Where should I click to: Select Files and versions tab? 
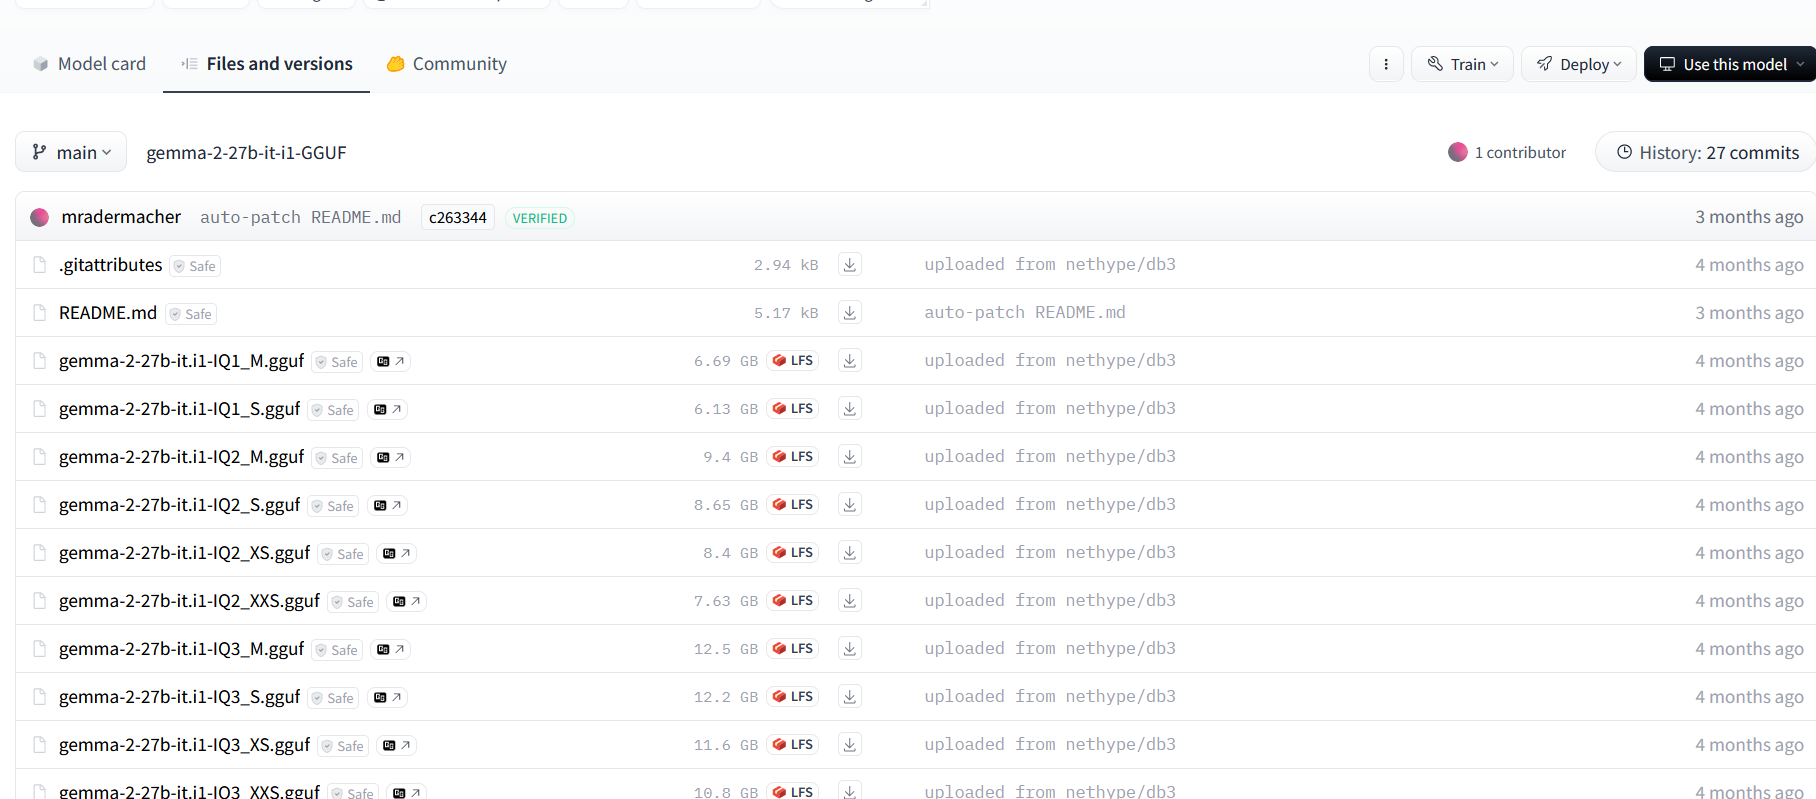click(266, 64)
